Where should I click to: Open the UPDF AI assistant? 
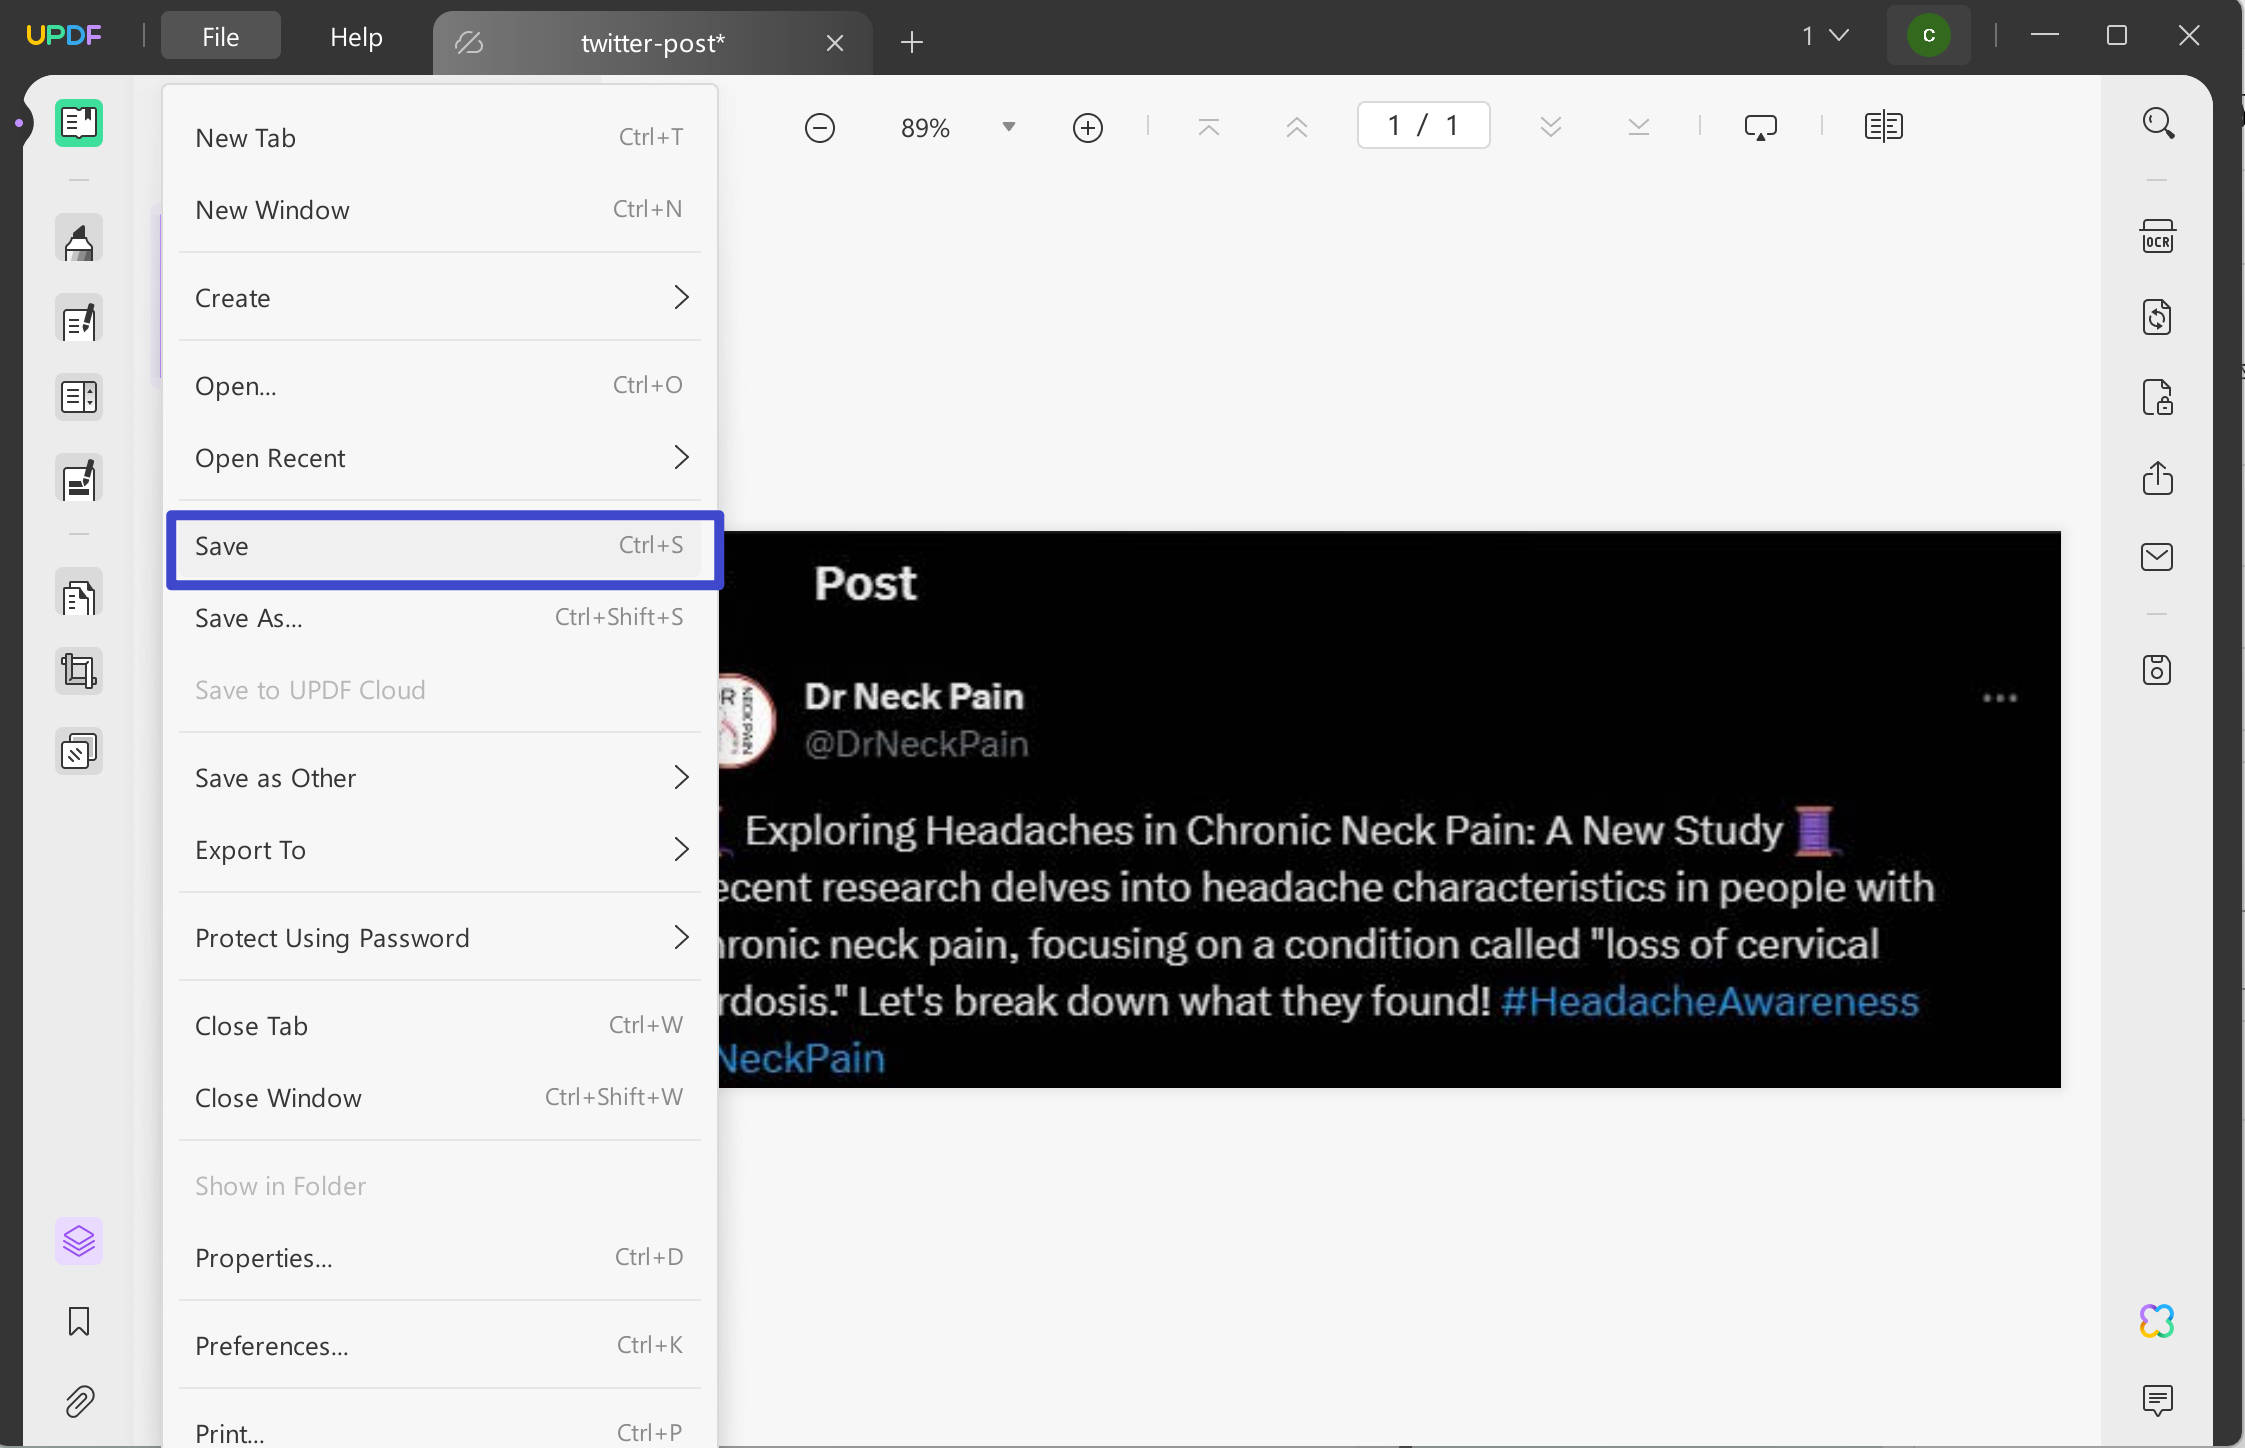coord(2158,1321)
